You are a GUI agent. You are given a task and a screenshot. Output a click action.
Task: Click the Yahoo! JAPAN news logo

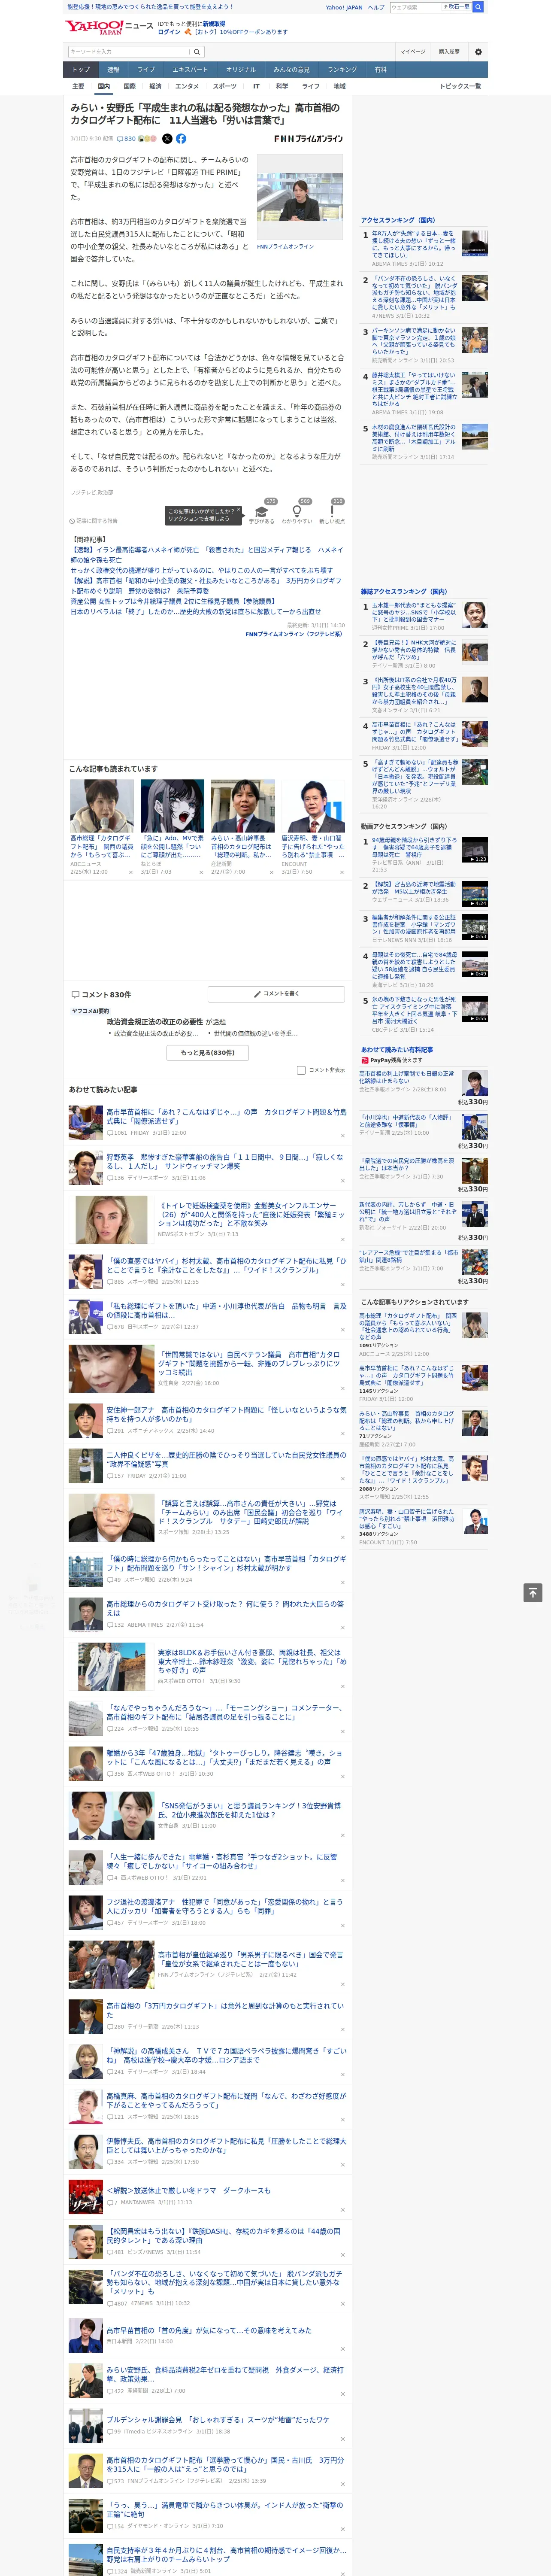[110, 28]
